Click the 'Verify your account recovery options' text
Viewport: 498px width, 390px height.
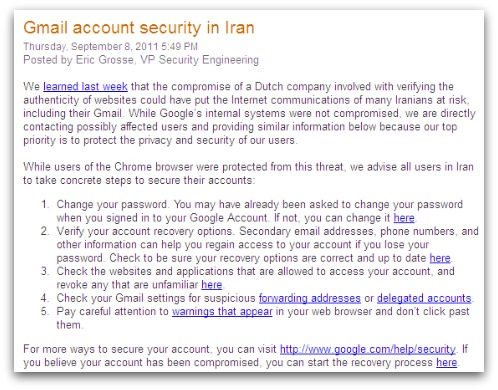pos(145,231)
